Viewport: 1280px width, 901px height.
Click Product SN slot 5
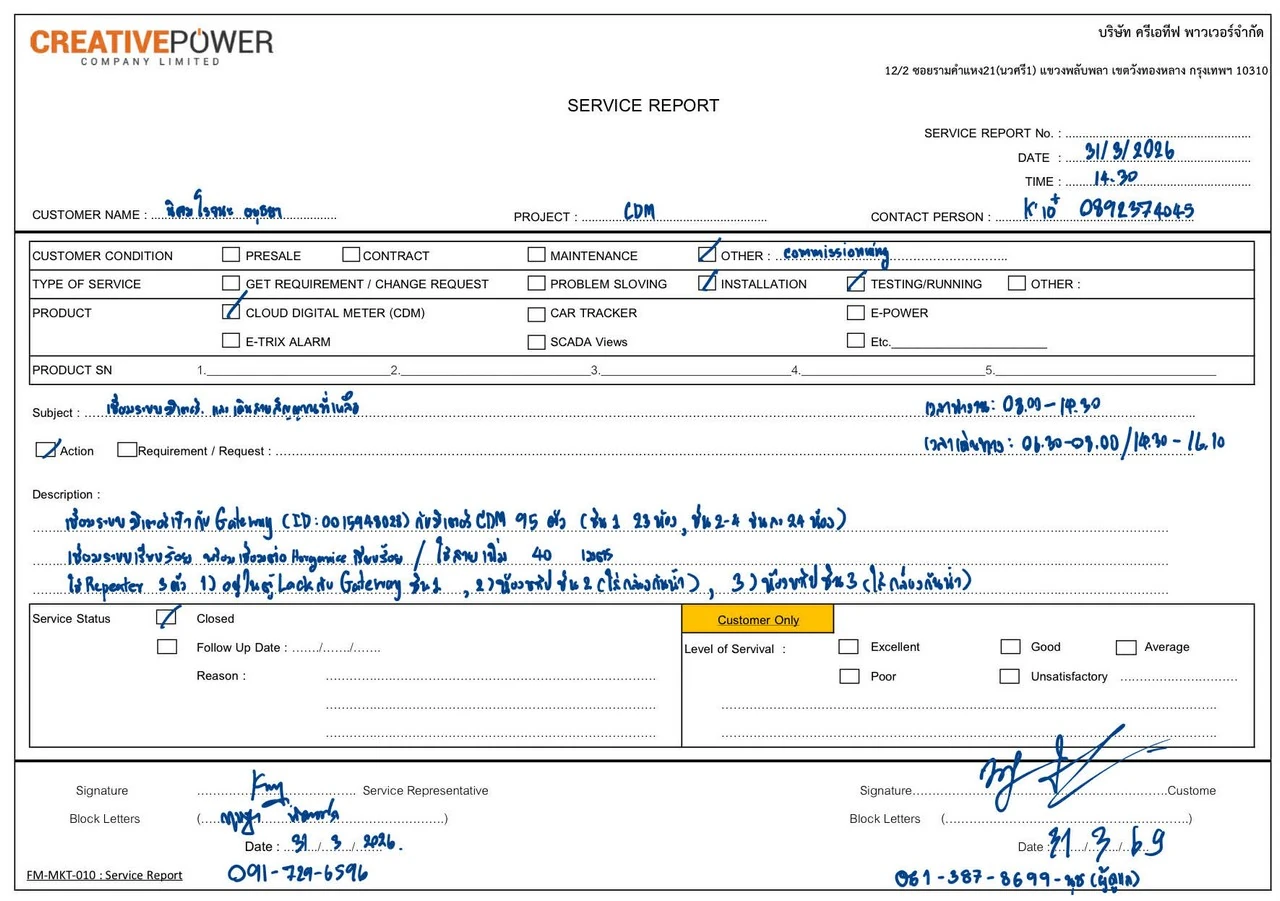click(1105, 369)
